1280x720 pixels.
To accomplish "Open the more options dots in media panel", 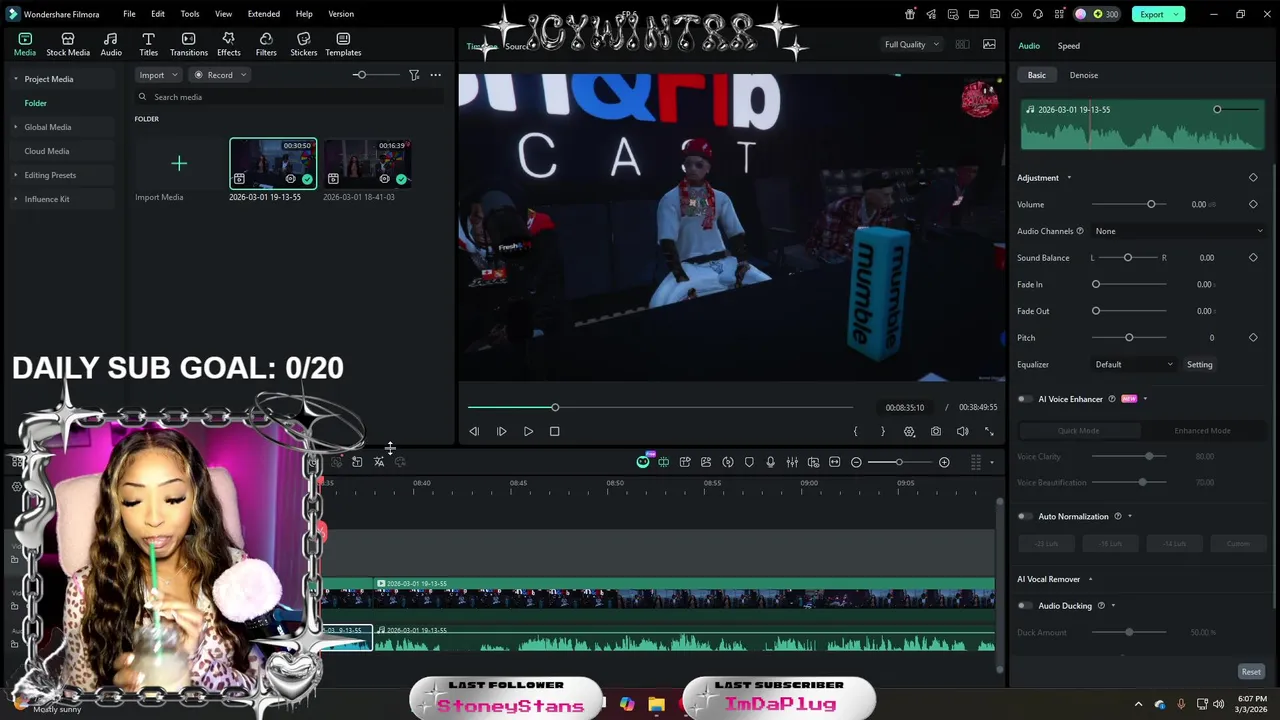I will (435, 75).
